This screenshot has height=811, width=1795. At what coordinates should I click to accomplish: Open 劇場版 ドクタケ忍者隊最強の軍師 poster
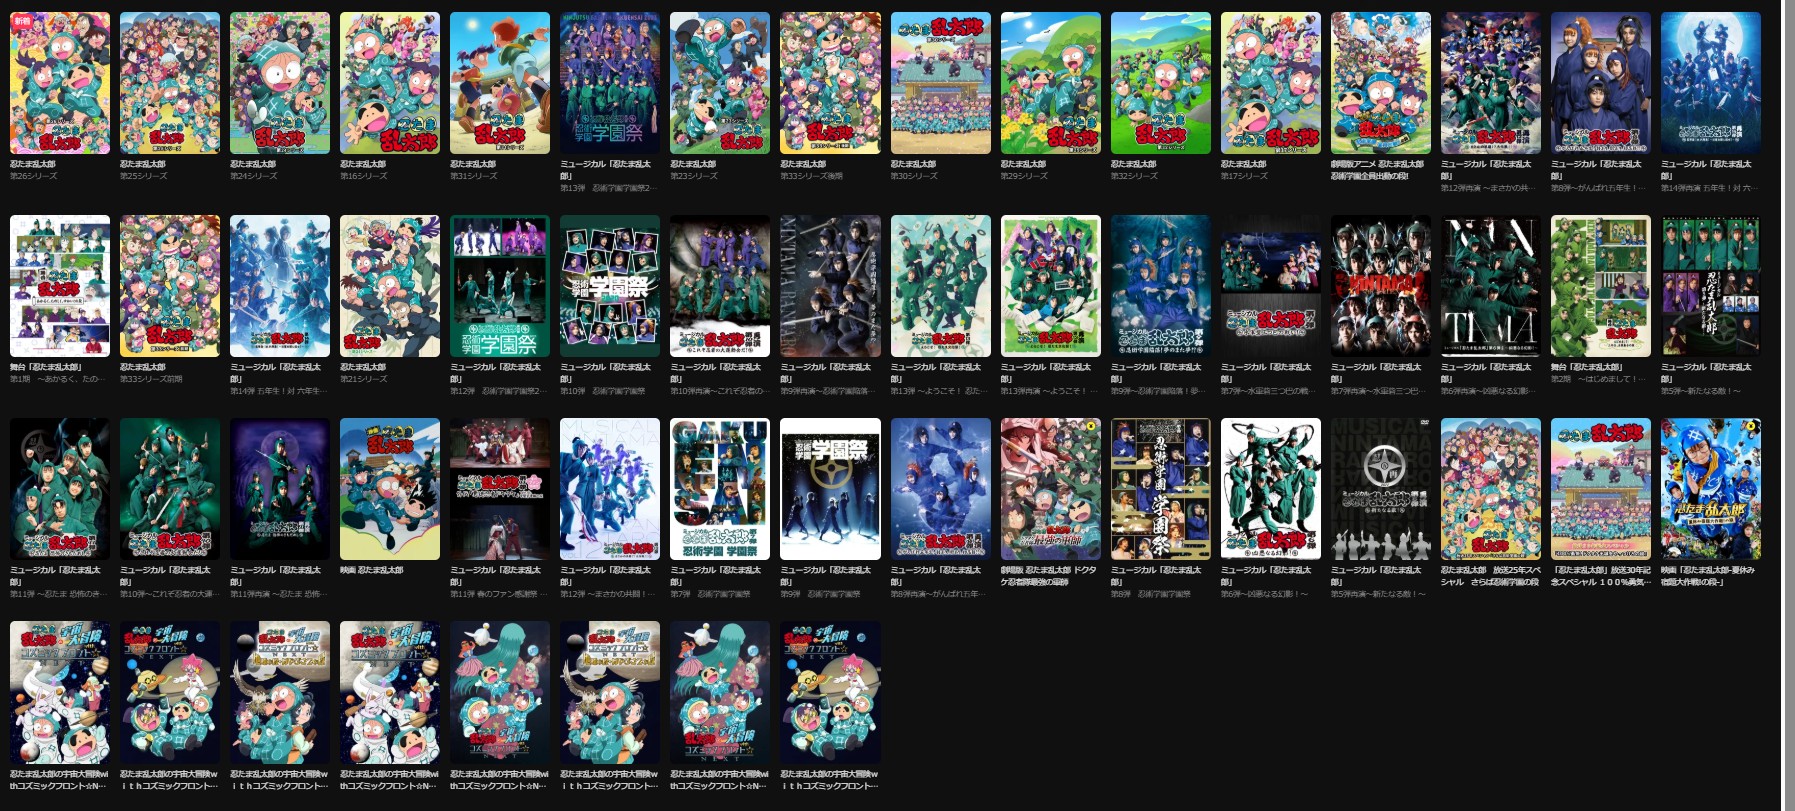click(1051, 489)
